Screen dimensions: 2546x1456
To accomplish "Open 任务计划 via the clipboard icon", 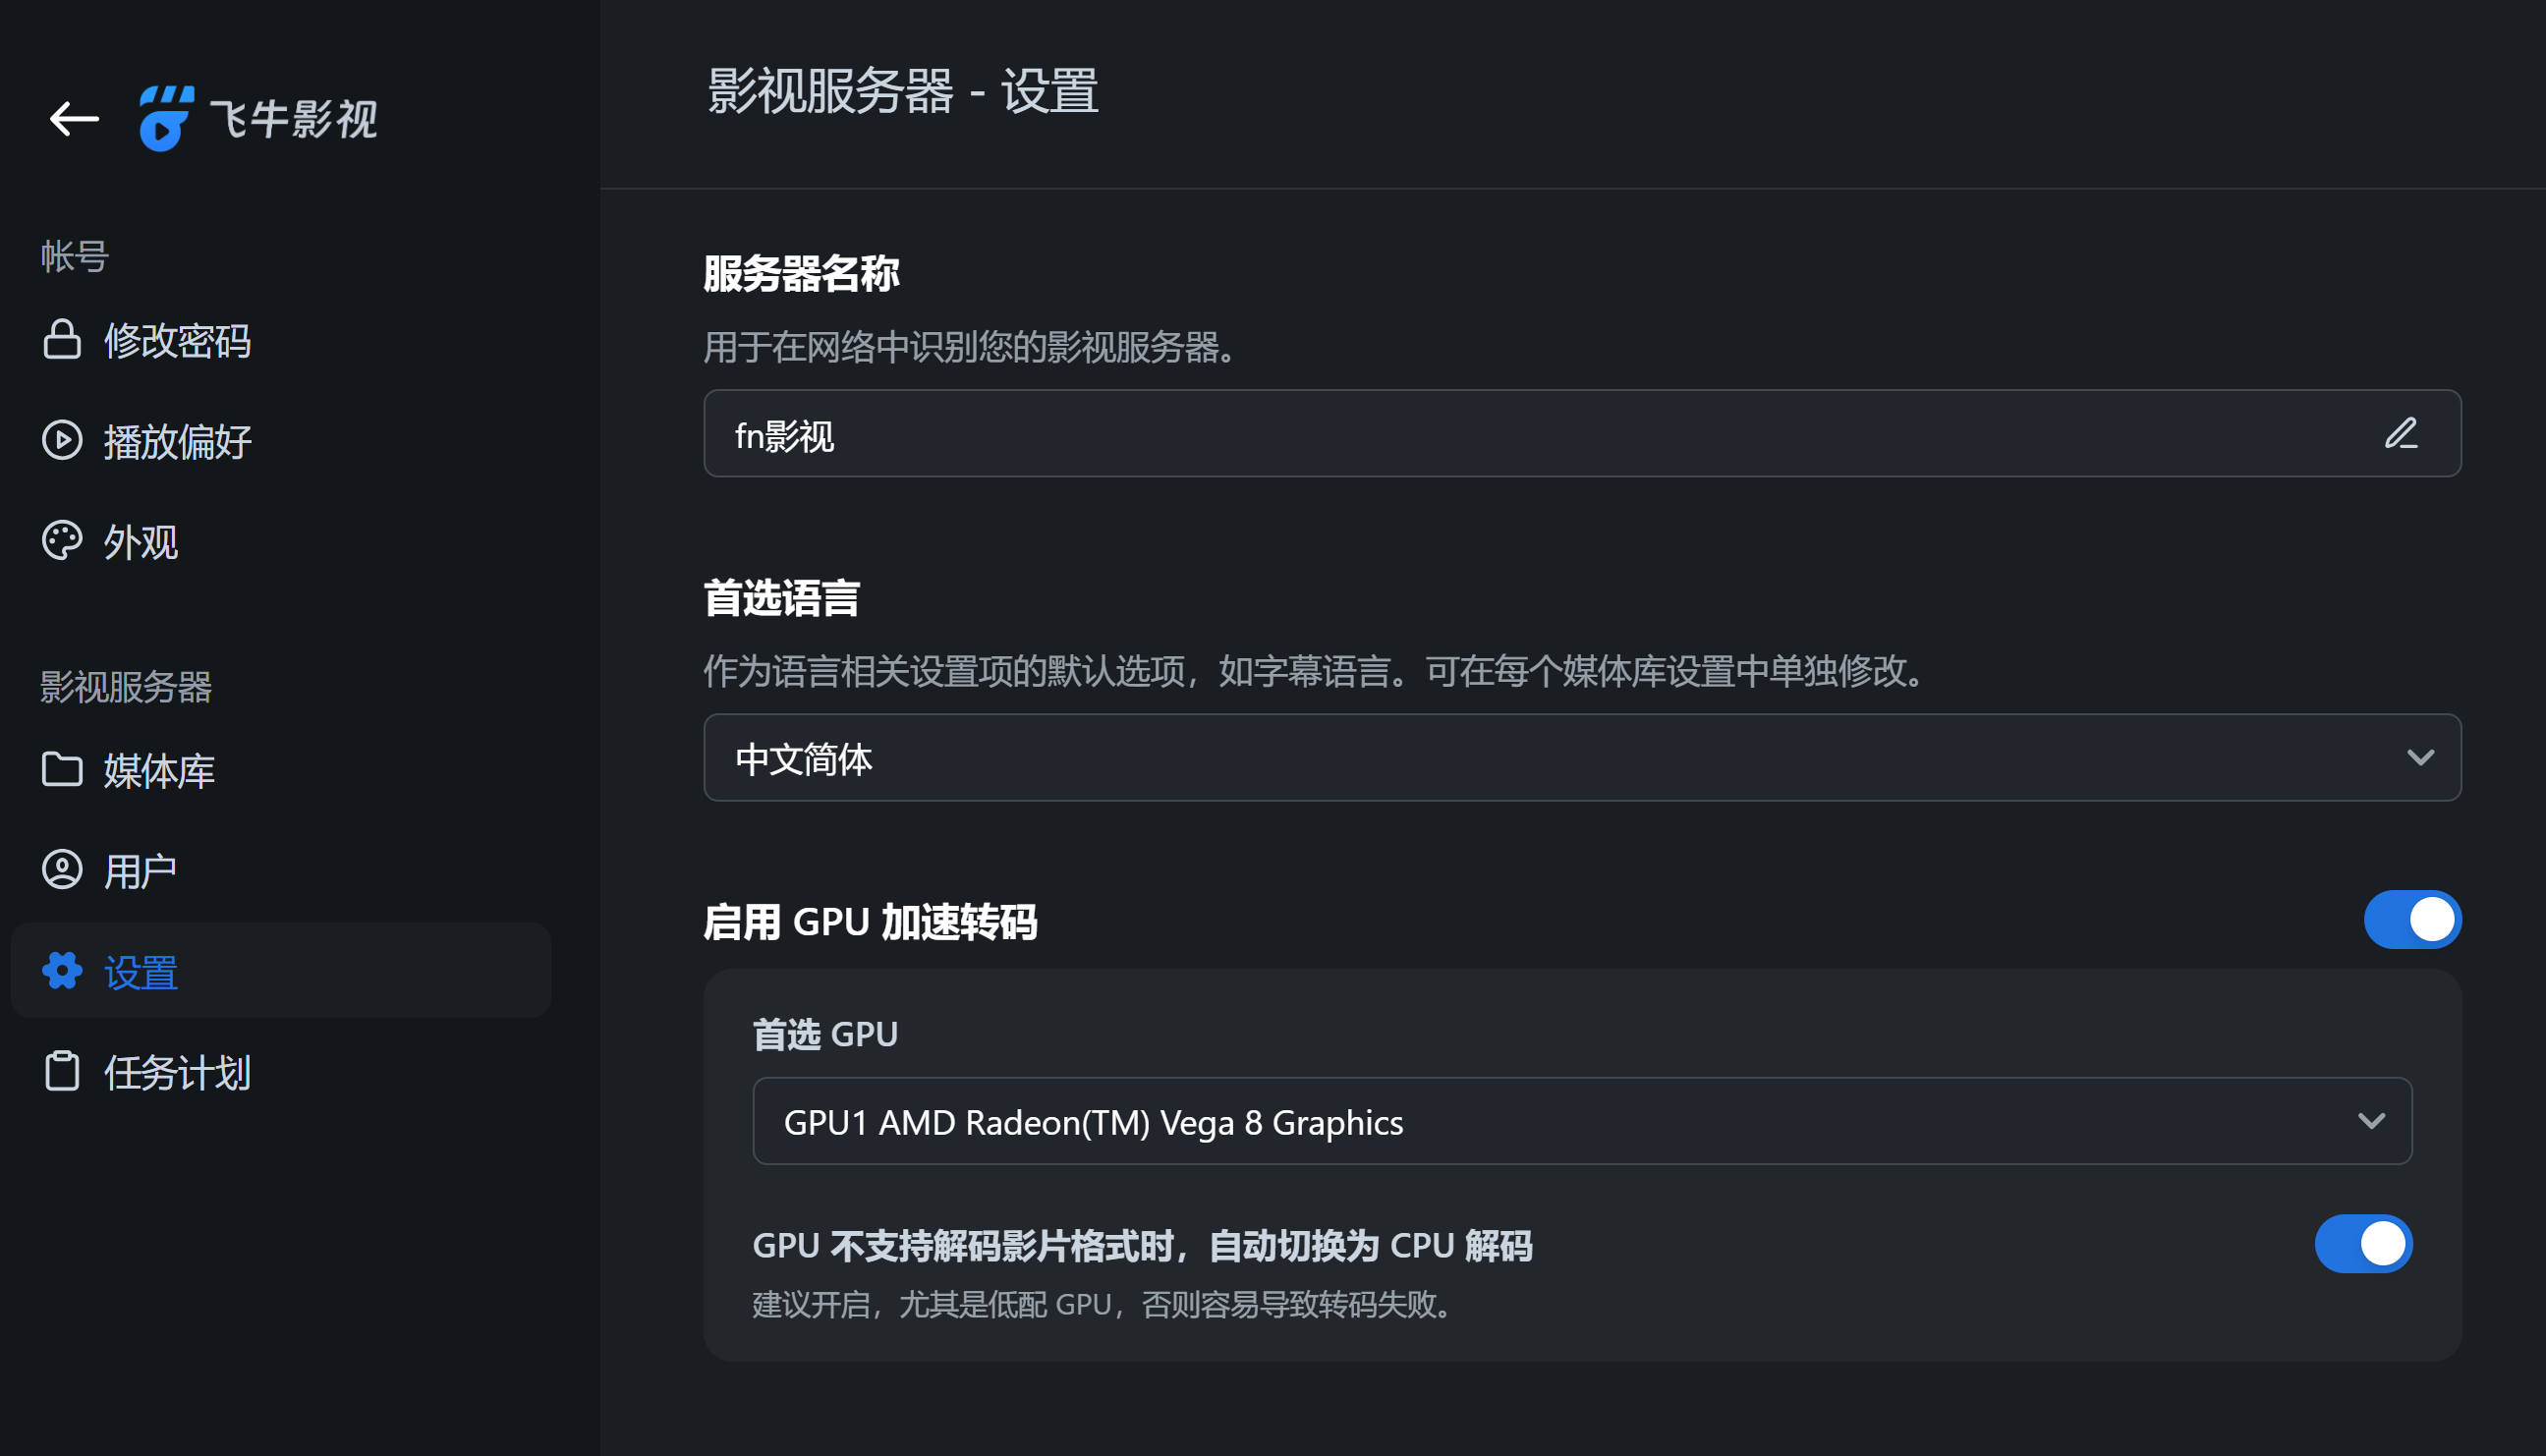I will (x=62, y=1071).
